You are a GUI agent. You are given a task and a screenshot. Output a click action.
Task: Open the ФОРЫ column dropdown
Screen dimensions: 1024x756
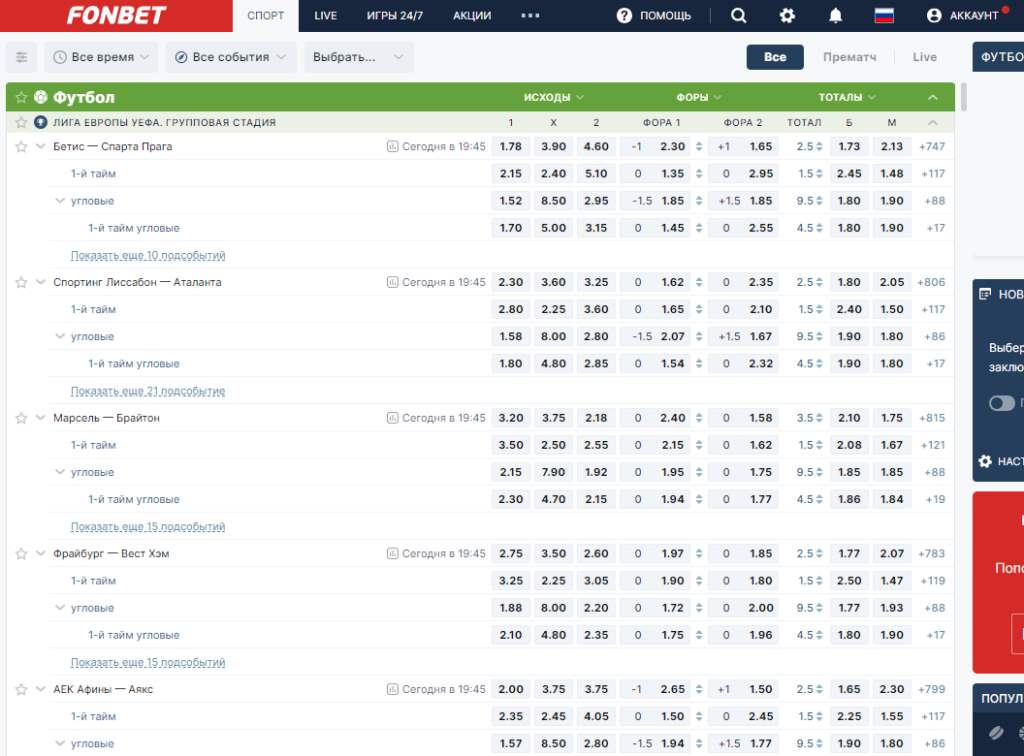[x=698, y=97]
